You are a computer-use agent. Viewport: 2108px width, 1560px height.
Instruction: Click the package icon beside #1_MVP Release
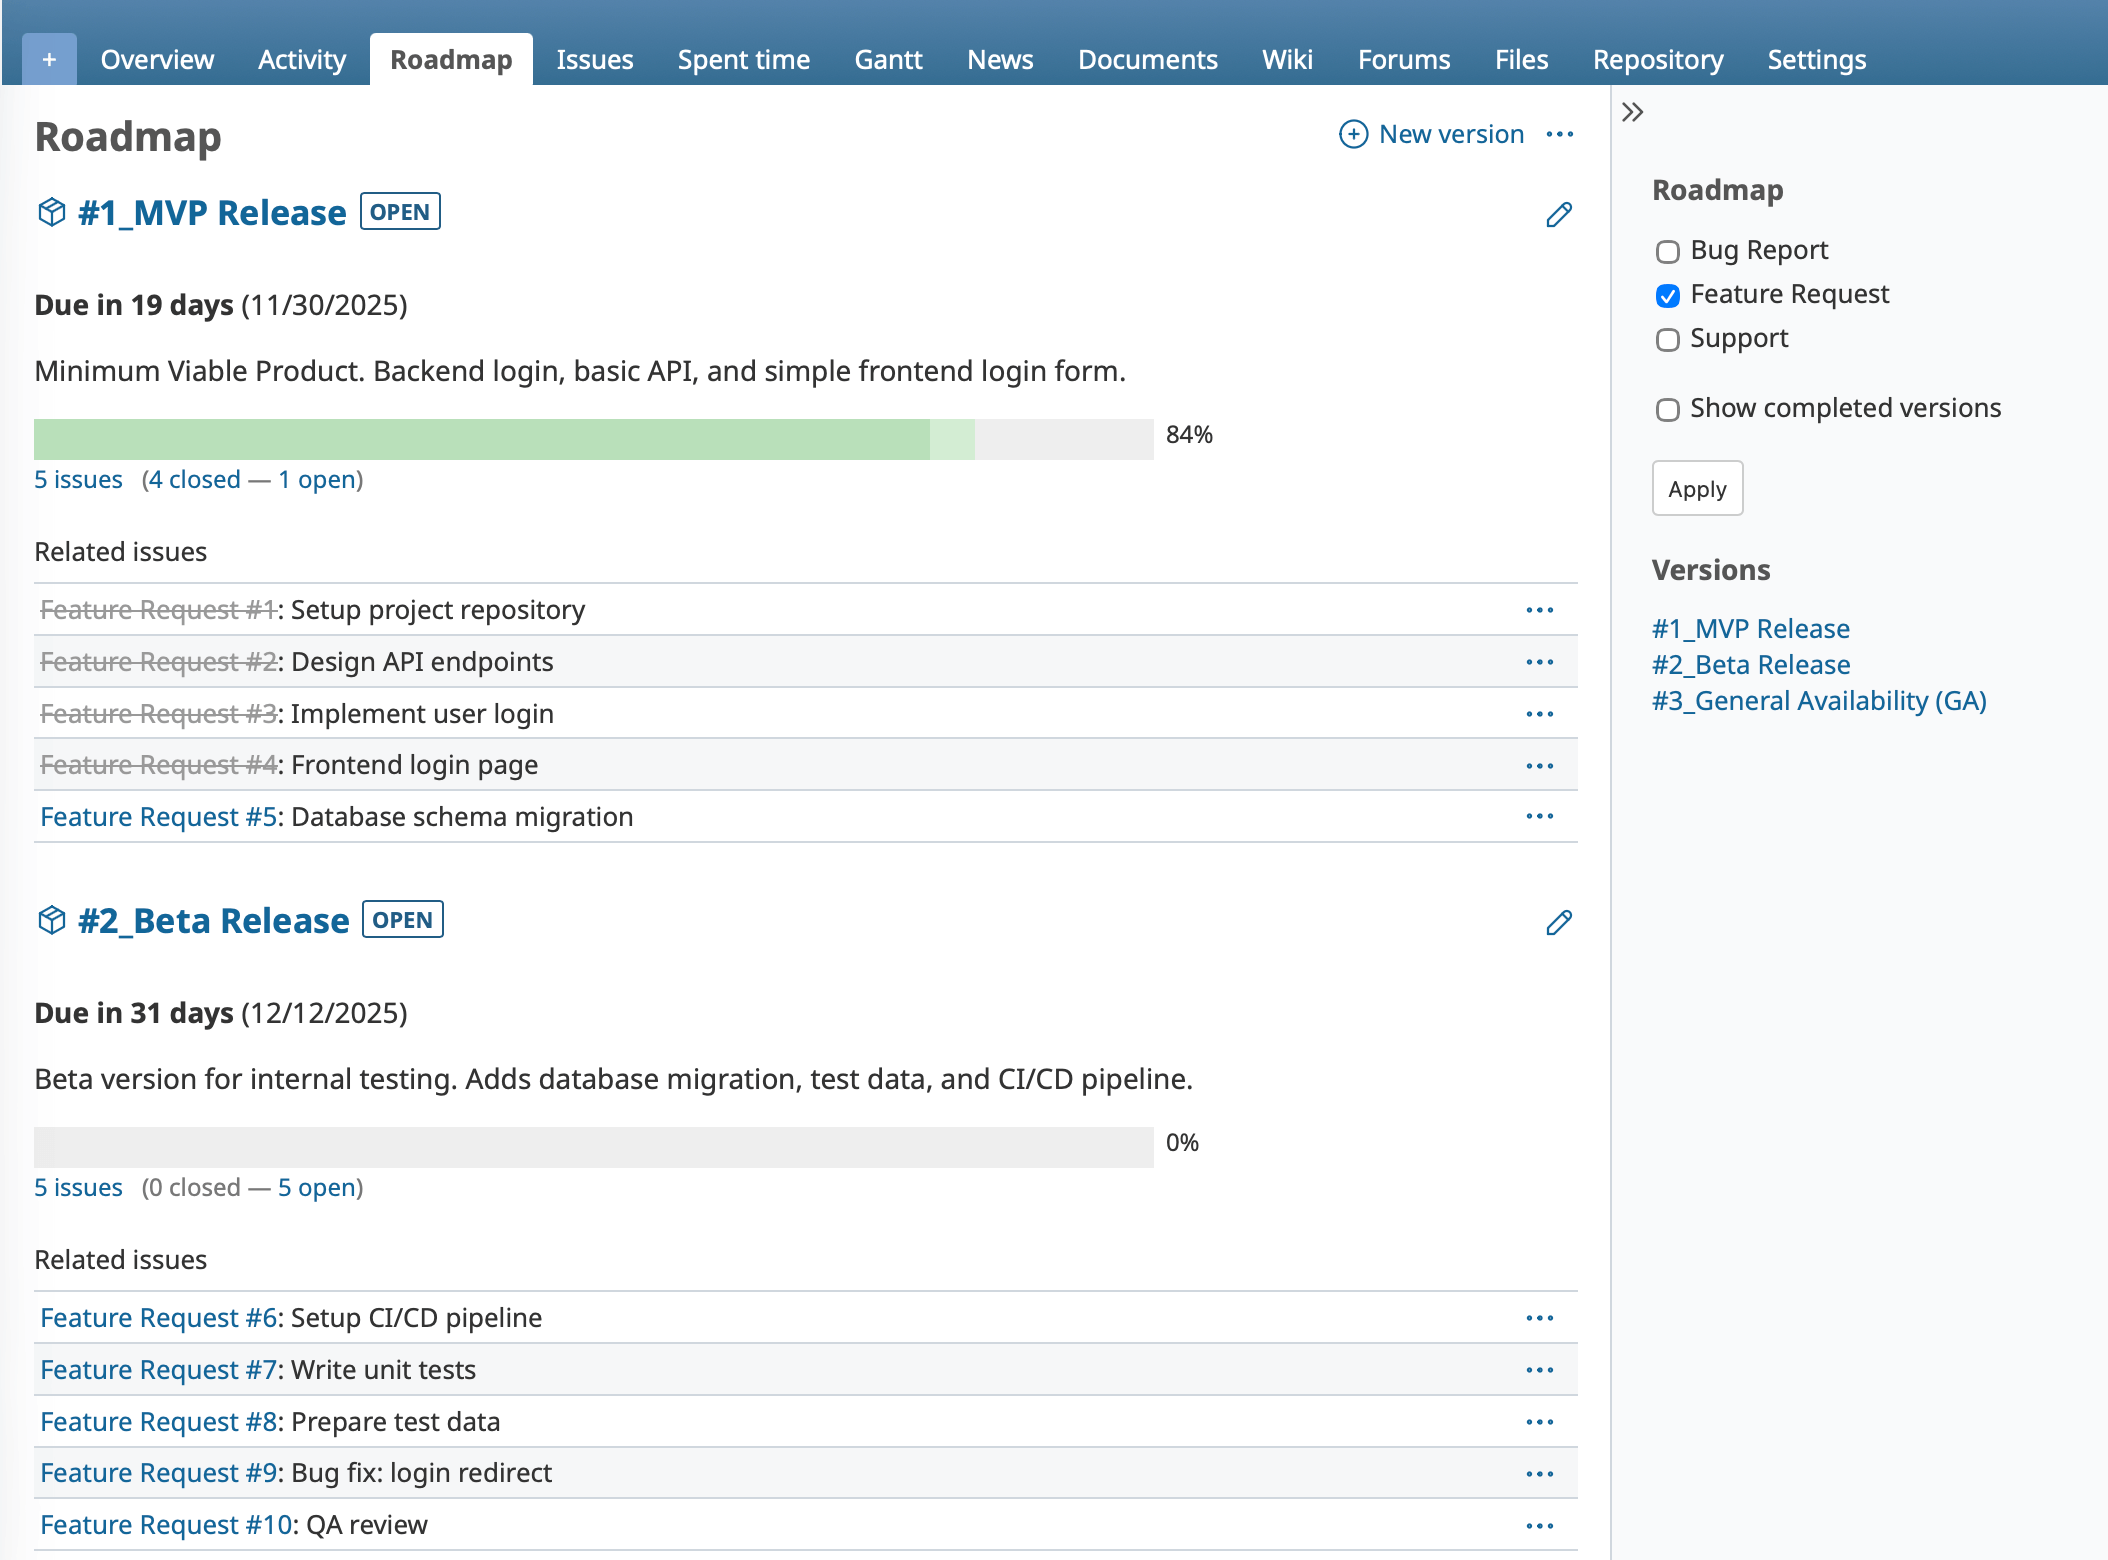click(51, 212)
